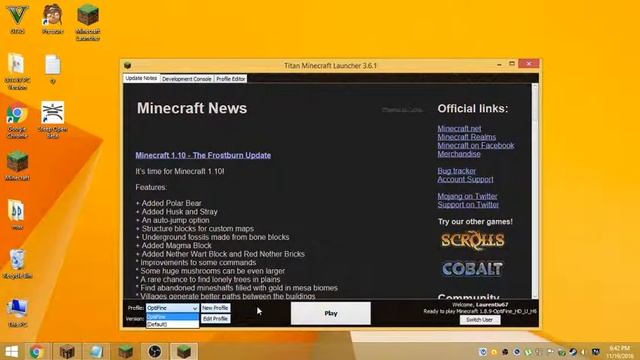
Task: Open the Account Support link
Action: click(465, 180)
